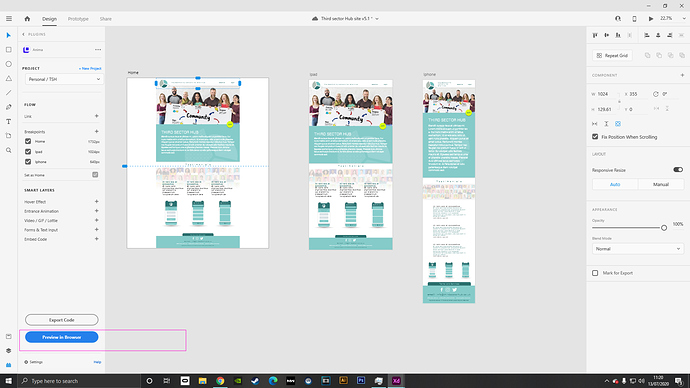Click the Export Code button

62,320
